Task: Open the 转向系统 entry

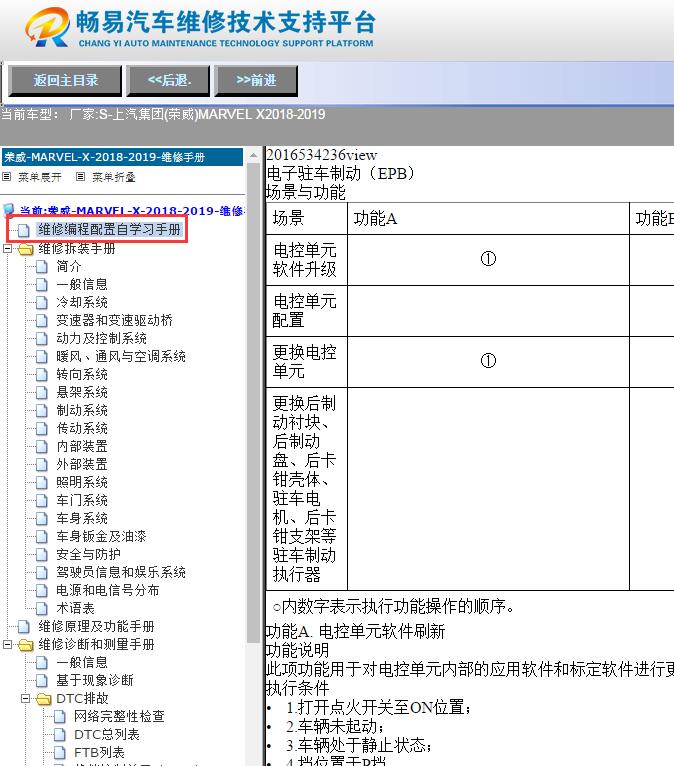Action: (82, 374)
